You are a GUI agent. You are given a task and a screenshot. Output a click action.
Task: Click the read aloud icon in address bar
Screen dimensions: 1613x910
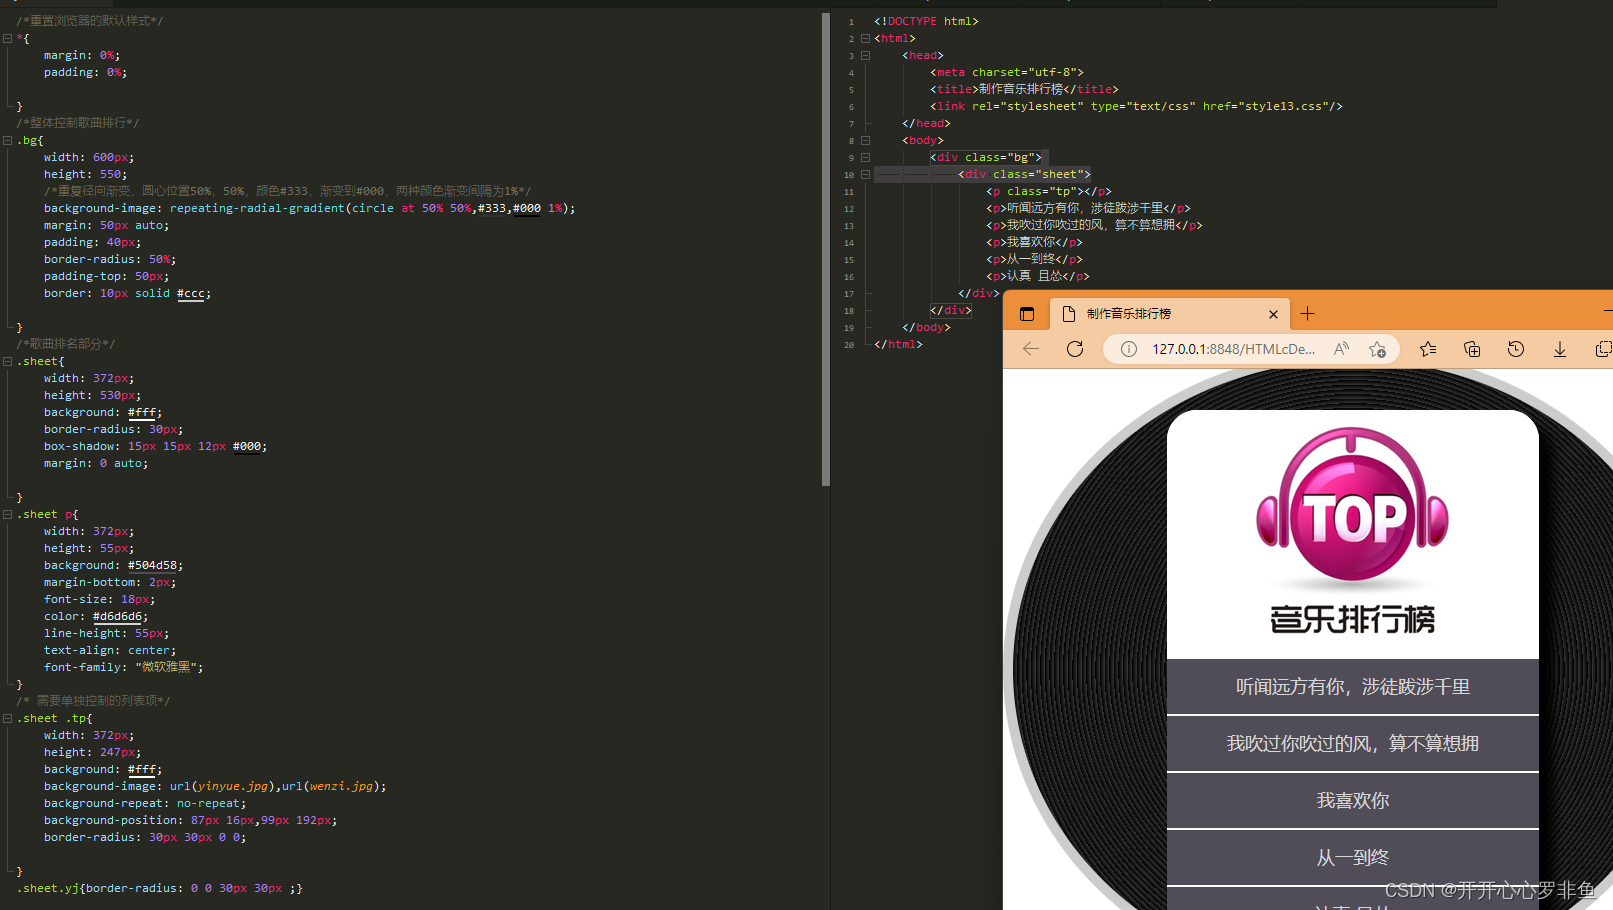pyautogui.click(x=1341, y=349)
